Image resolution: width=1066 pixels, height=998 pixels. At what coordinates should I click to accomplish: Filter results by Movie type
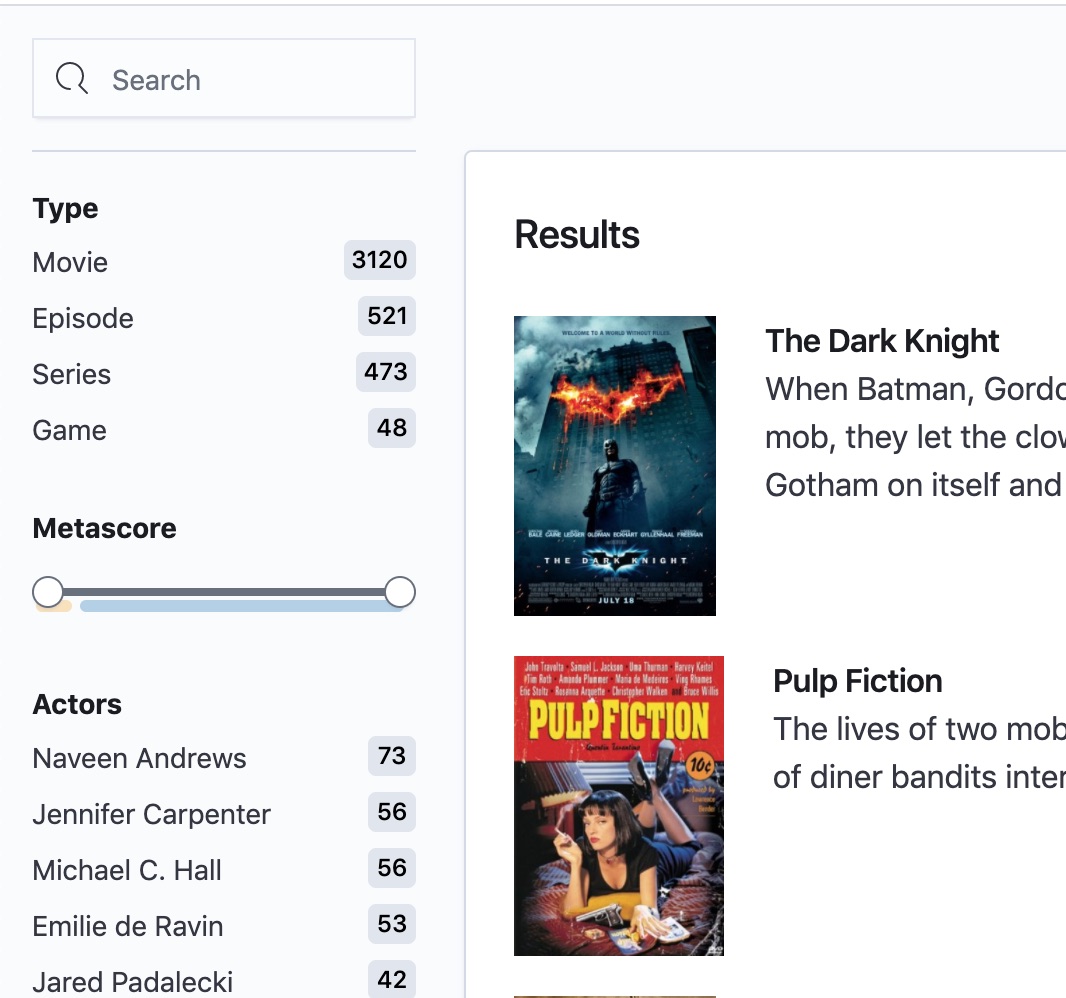coord(224,262)
